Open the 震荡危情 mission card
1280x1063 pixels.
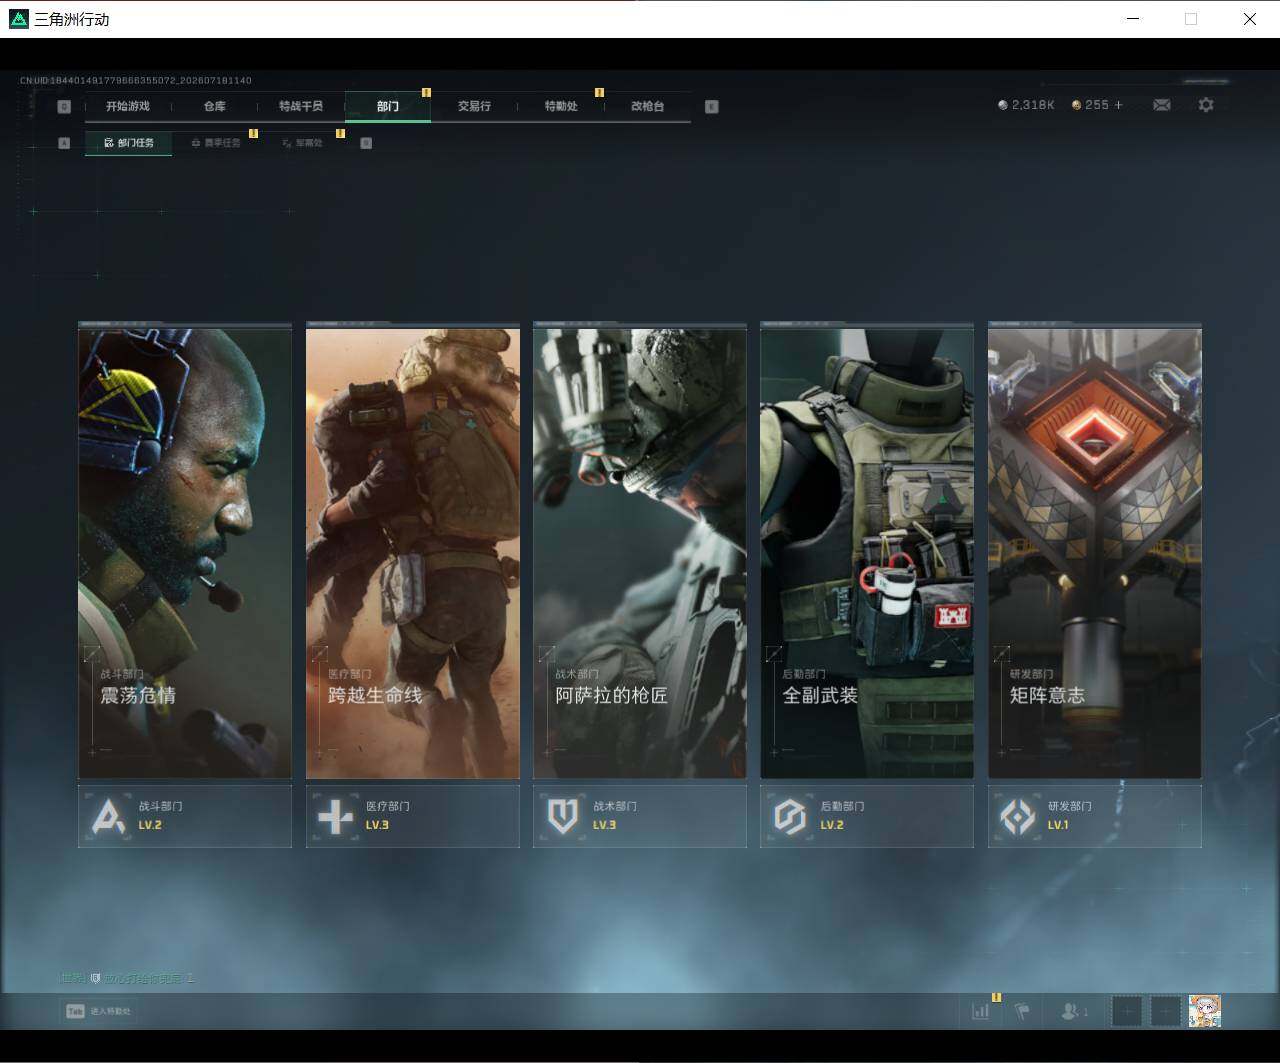pos(185,551)
